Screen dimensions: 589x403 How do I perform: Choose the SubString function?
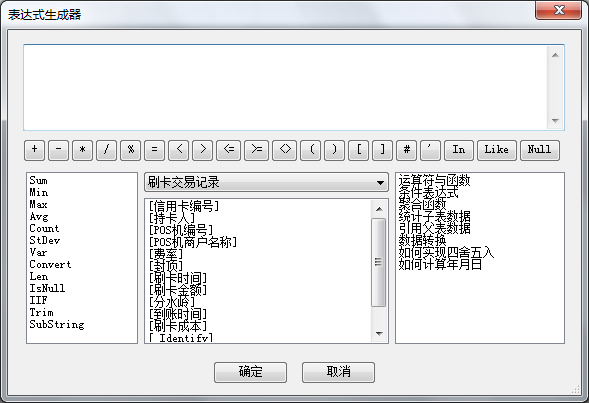(x=57, y=325)
